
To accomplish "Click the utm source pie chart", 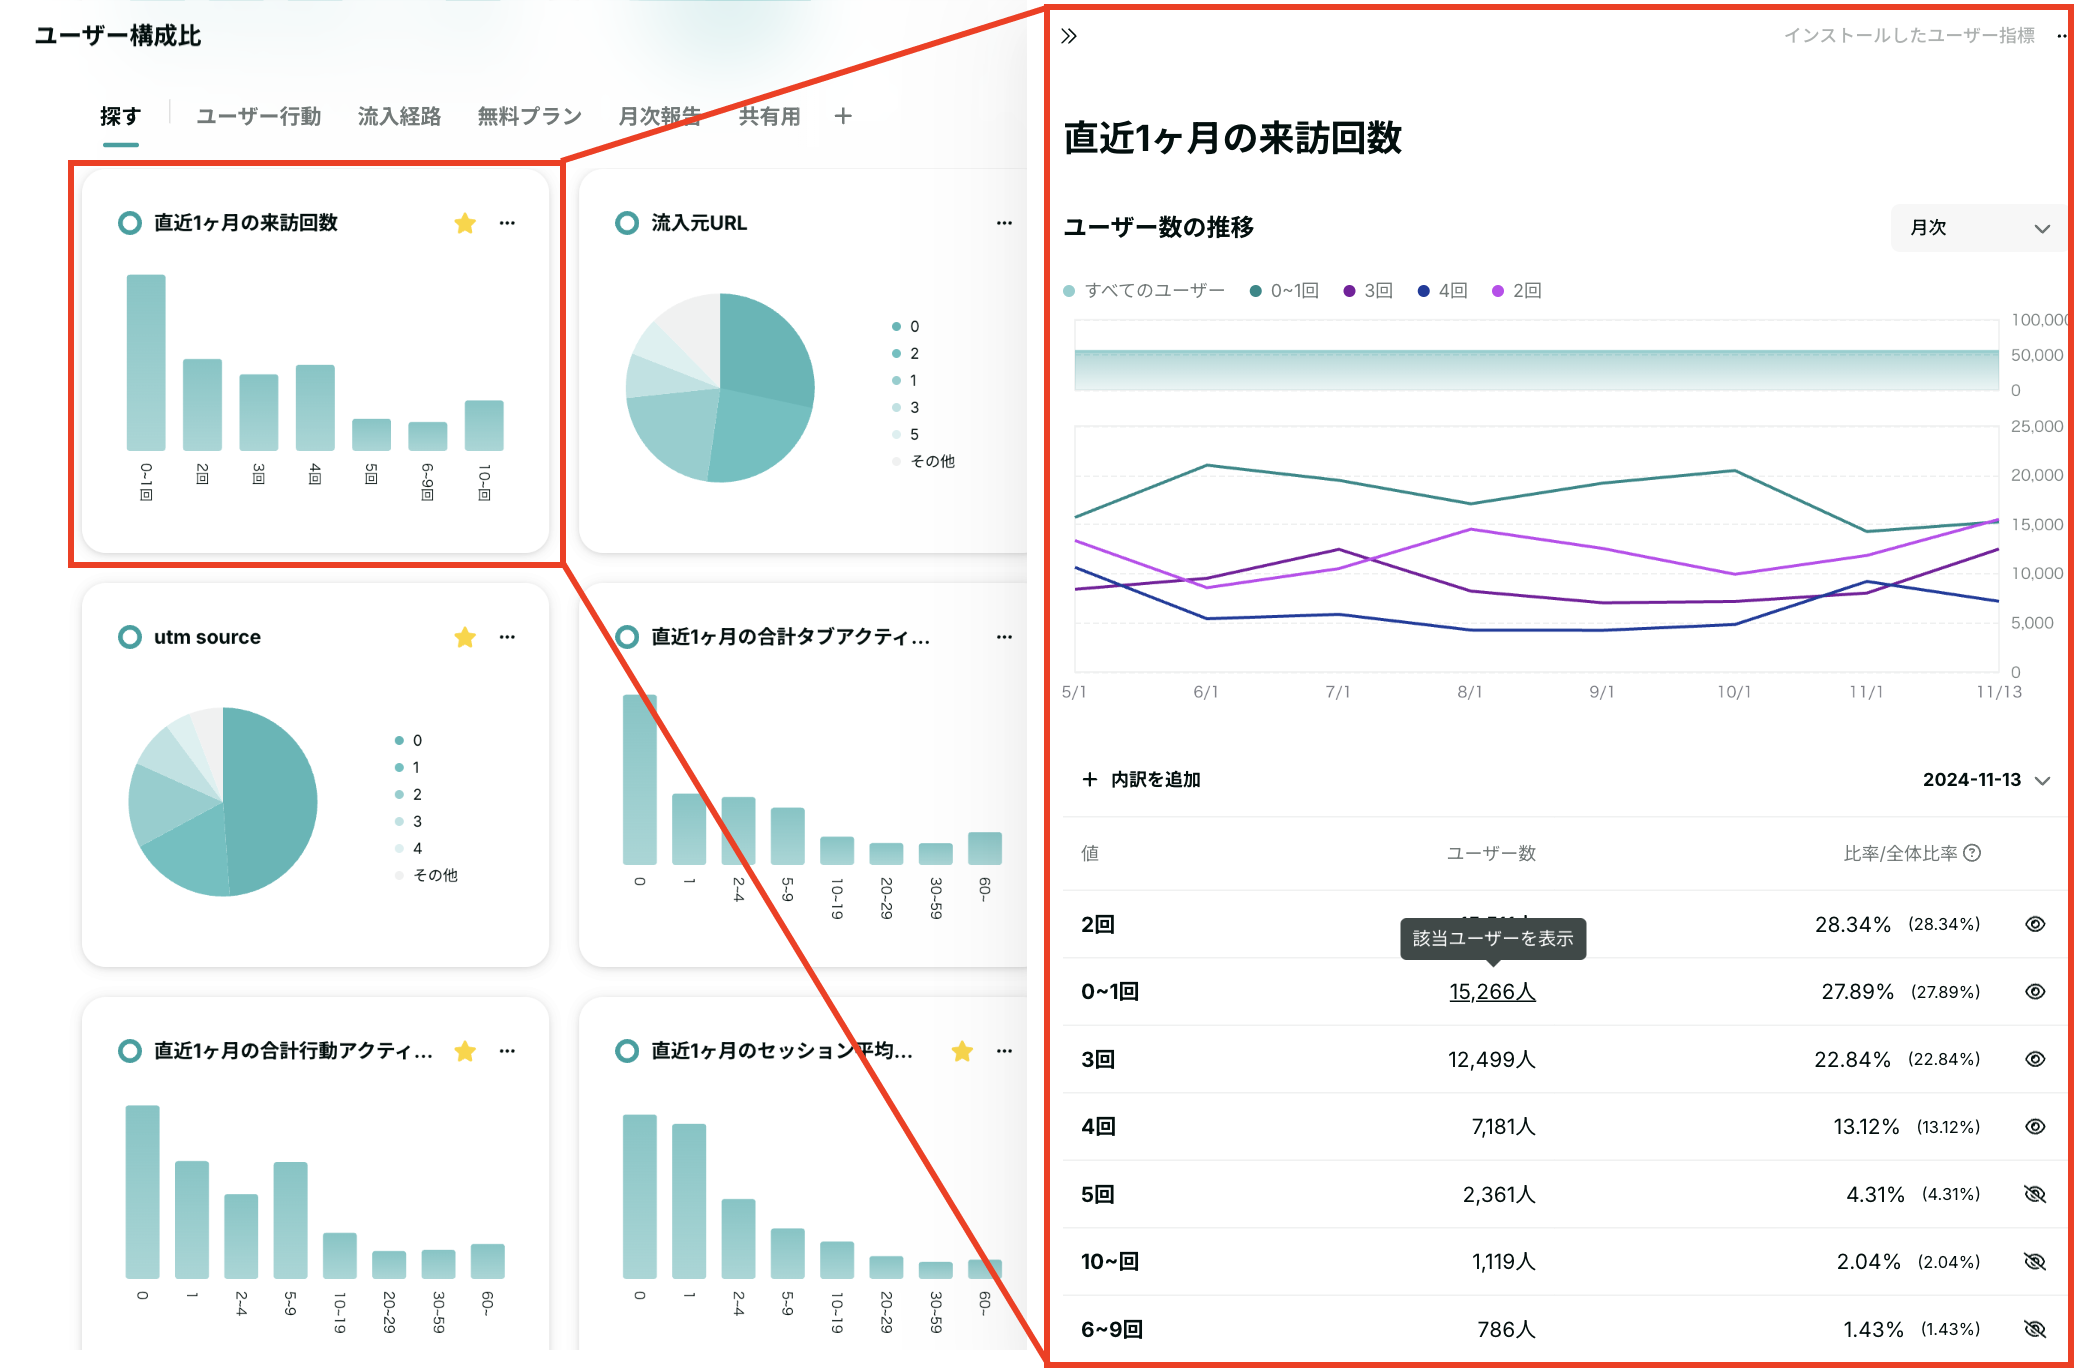I will (223, 802).
